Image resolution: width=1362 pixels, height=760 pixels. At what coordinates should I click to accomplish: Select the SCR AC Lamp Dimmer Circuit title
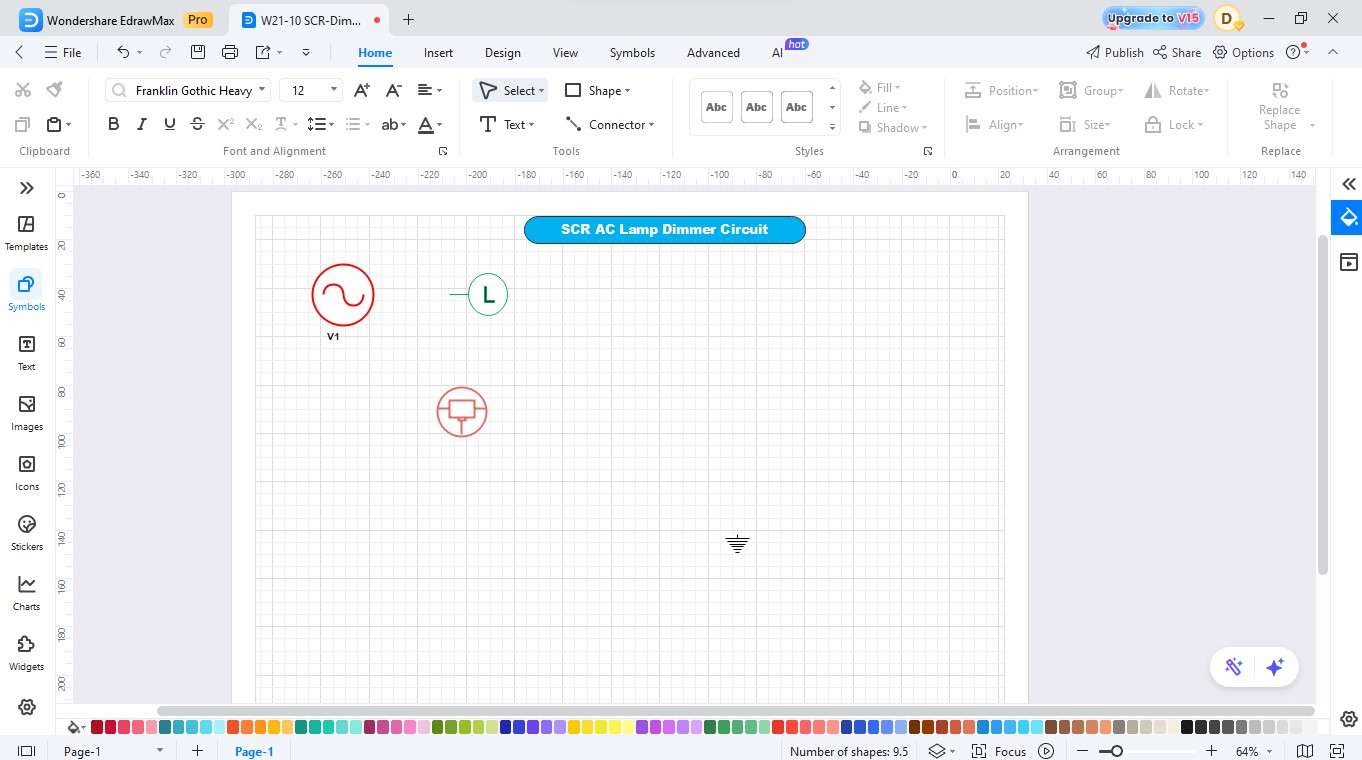tap(665, 230)
